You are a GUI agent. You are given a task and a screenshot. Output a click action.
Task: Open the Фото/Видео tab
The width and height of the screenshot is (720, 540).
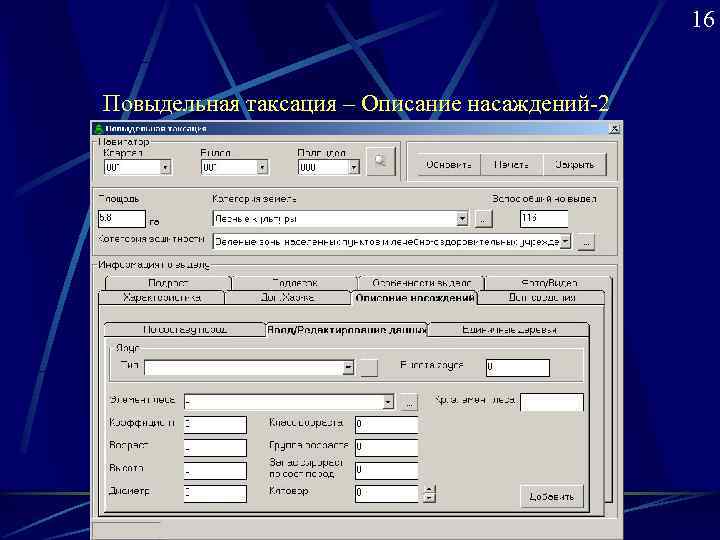549,283
